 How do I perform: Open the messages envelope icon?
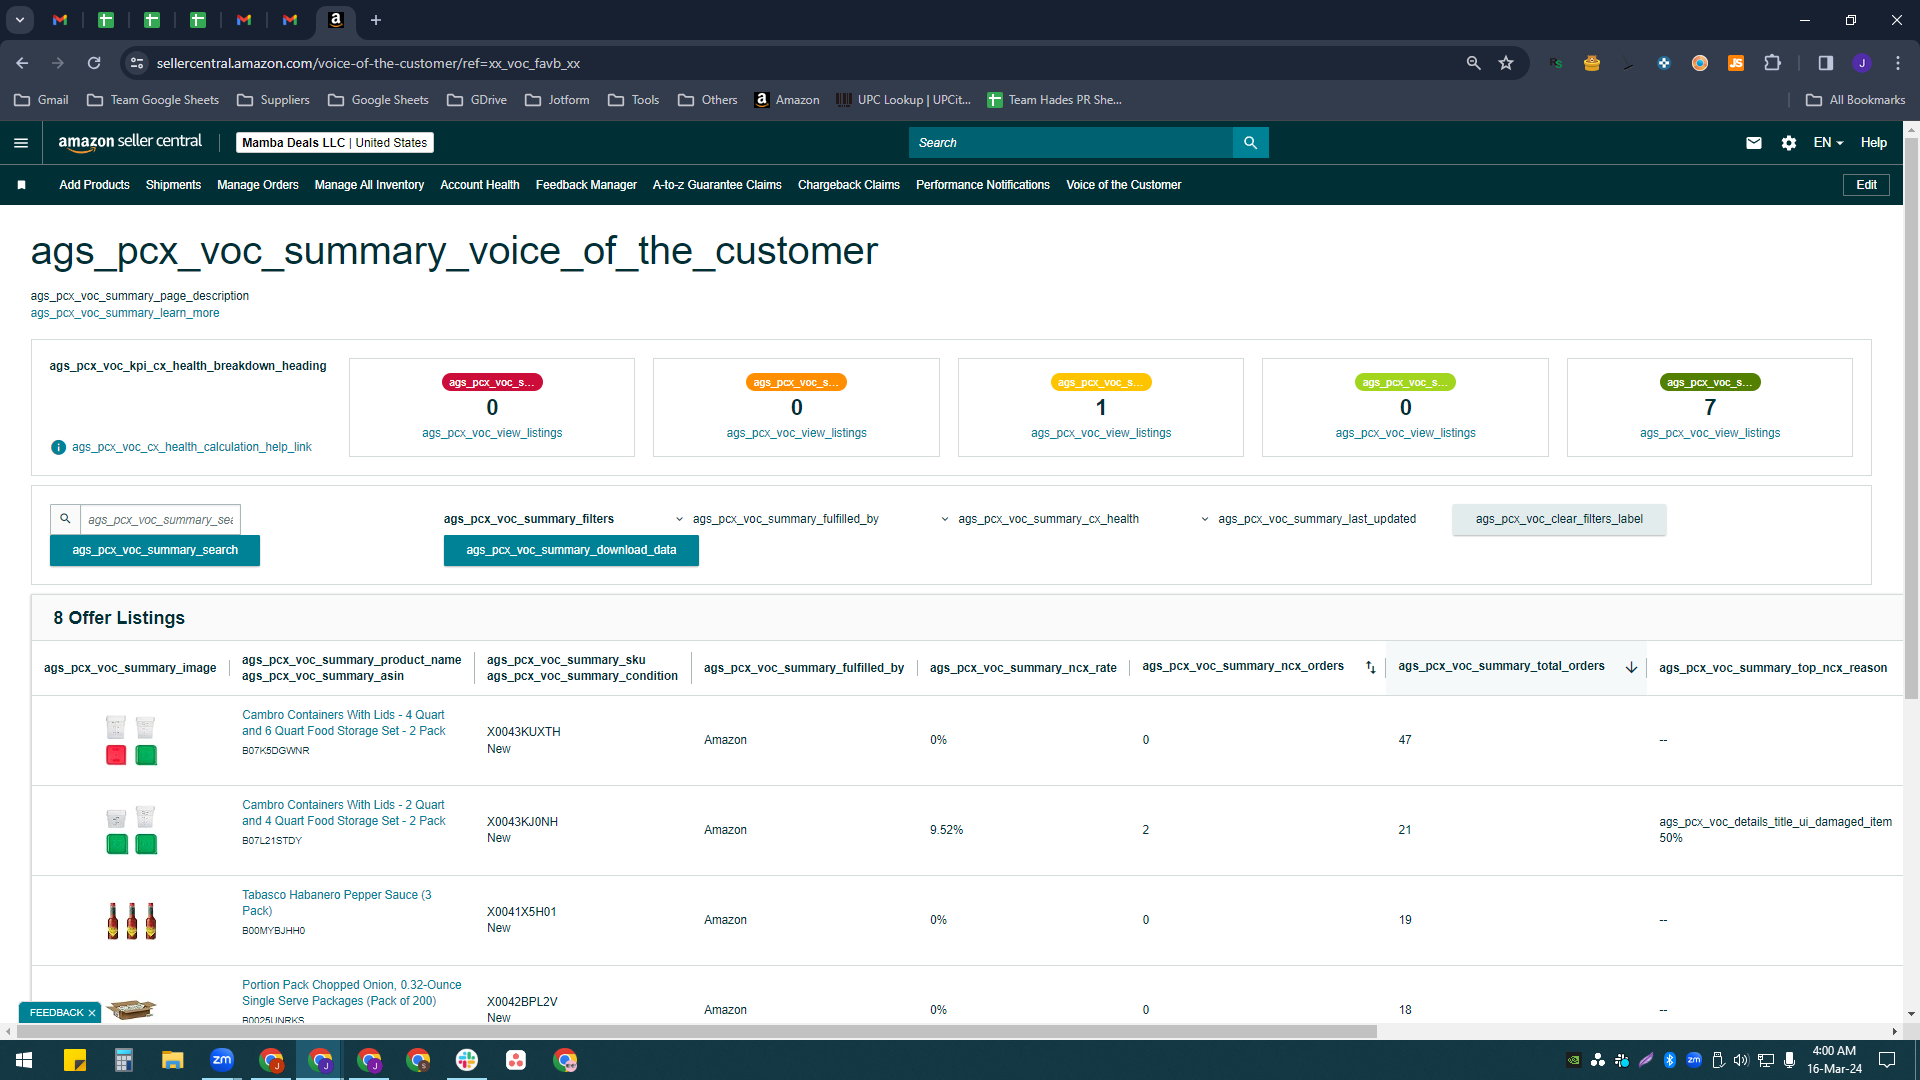click(1754, 143)
